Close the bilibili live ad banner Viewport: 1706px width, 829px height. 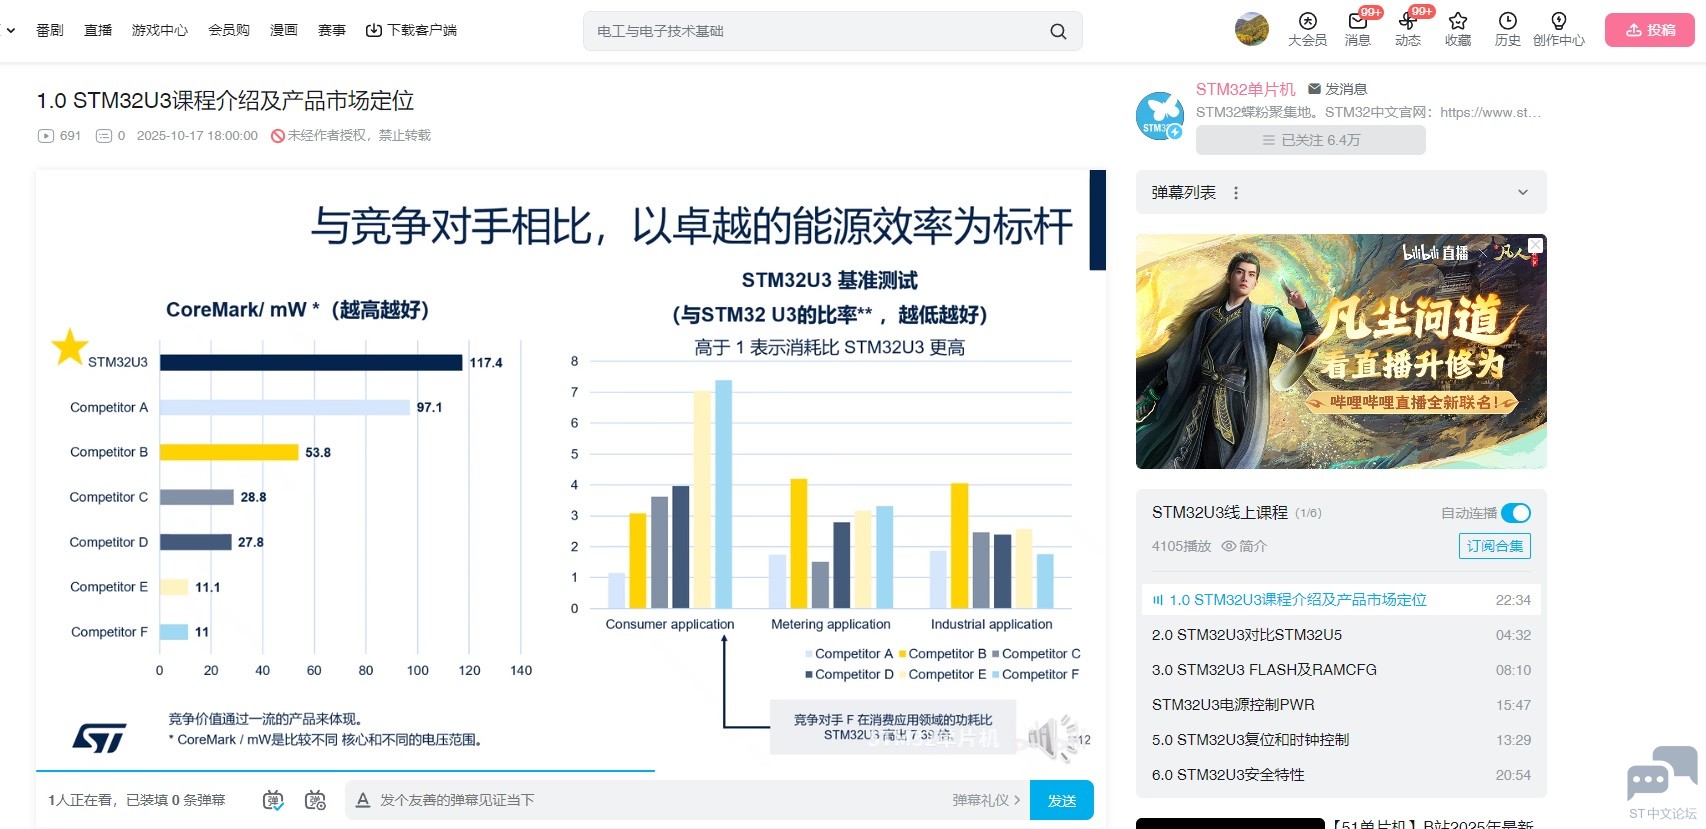(1535, 245)
